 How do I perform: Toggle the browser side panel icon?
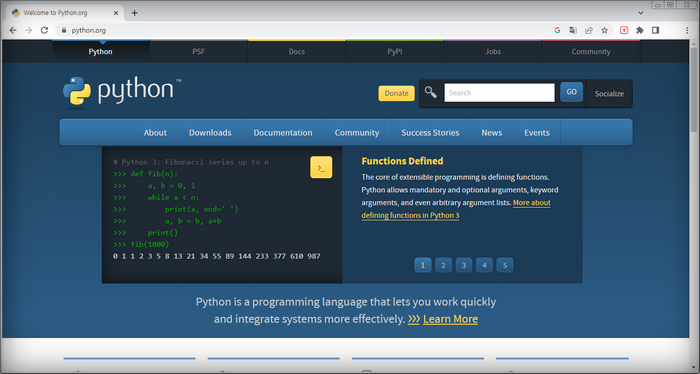click(655, 30)
